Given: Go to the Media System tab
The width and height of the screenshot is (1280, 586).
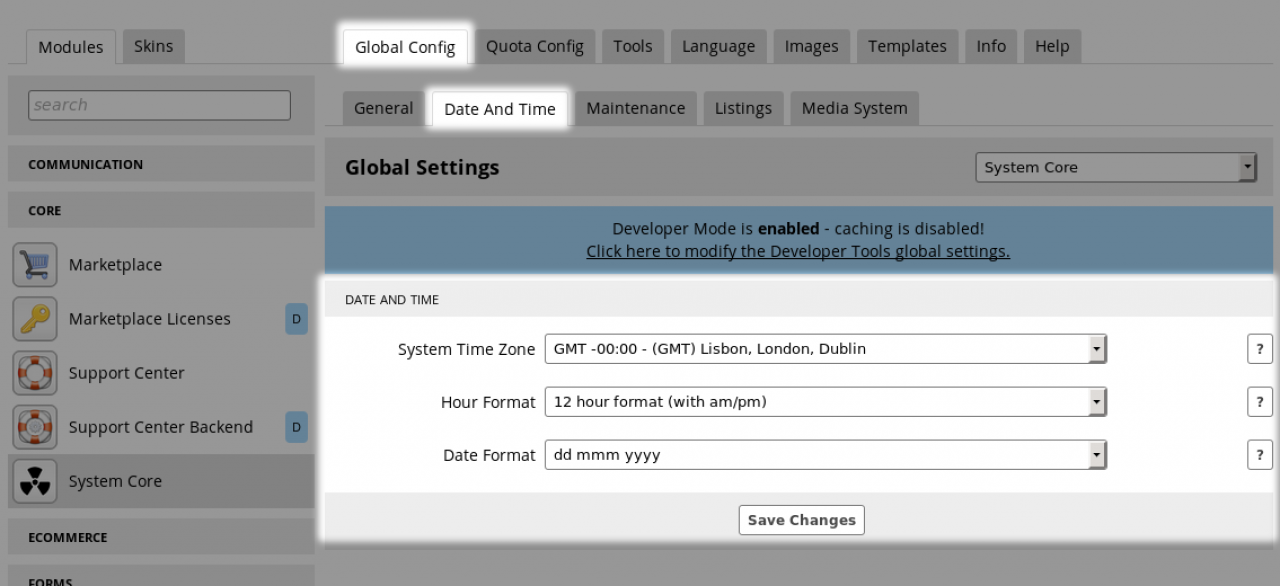Looking at the screenshot, I should (x=854, y=108).
